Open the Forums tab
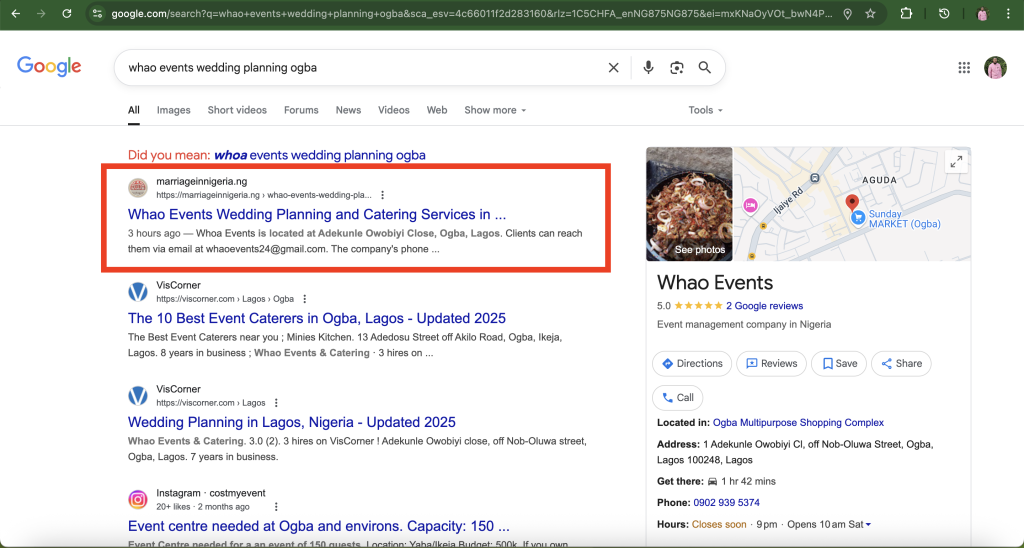Image resolution: width=1024 pixels, height=548 pixels. pyautogui.click(x=301, y=110)
